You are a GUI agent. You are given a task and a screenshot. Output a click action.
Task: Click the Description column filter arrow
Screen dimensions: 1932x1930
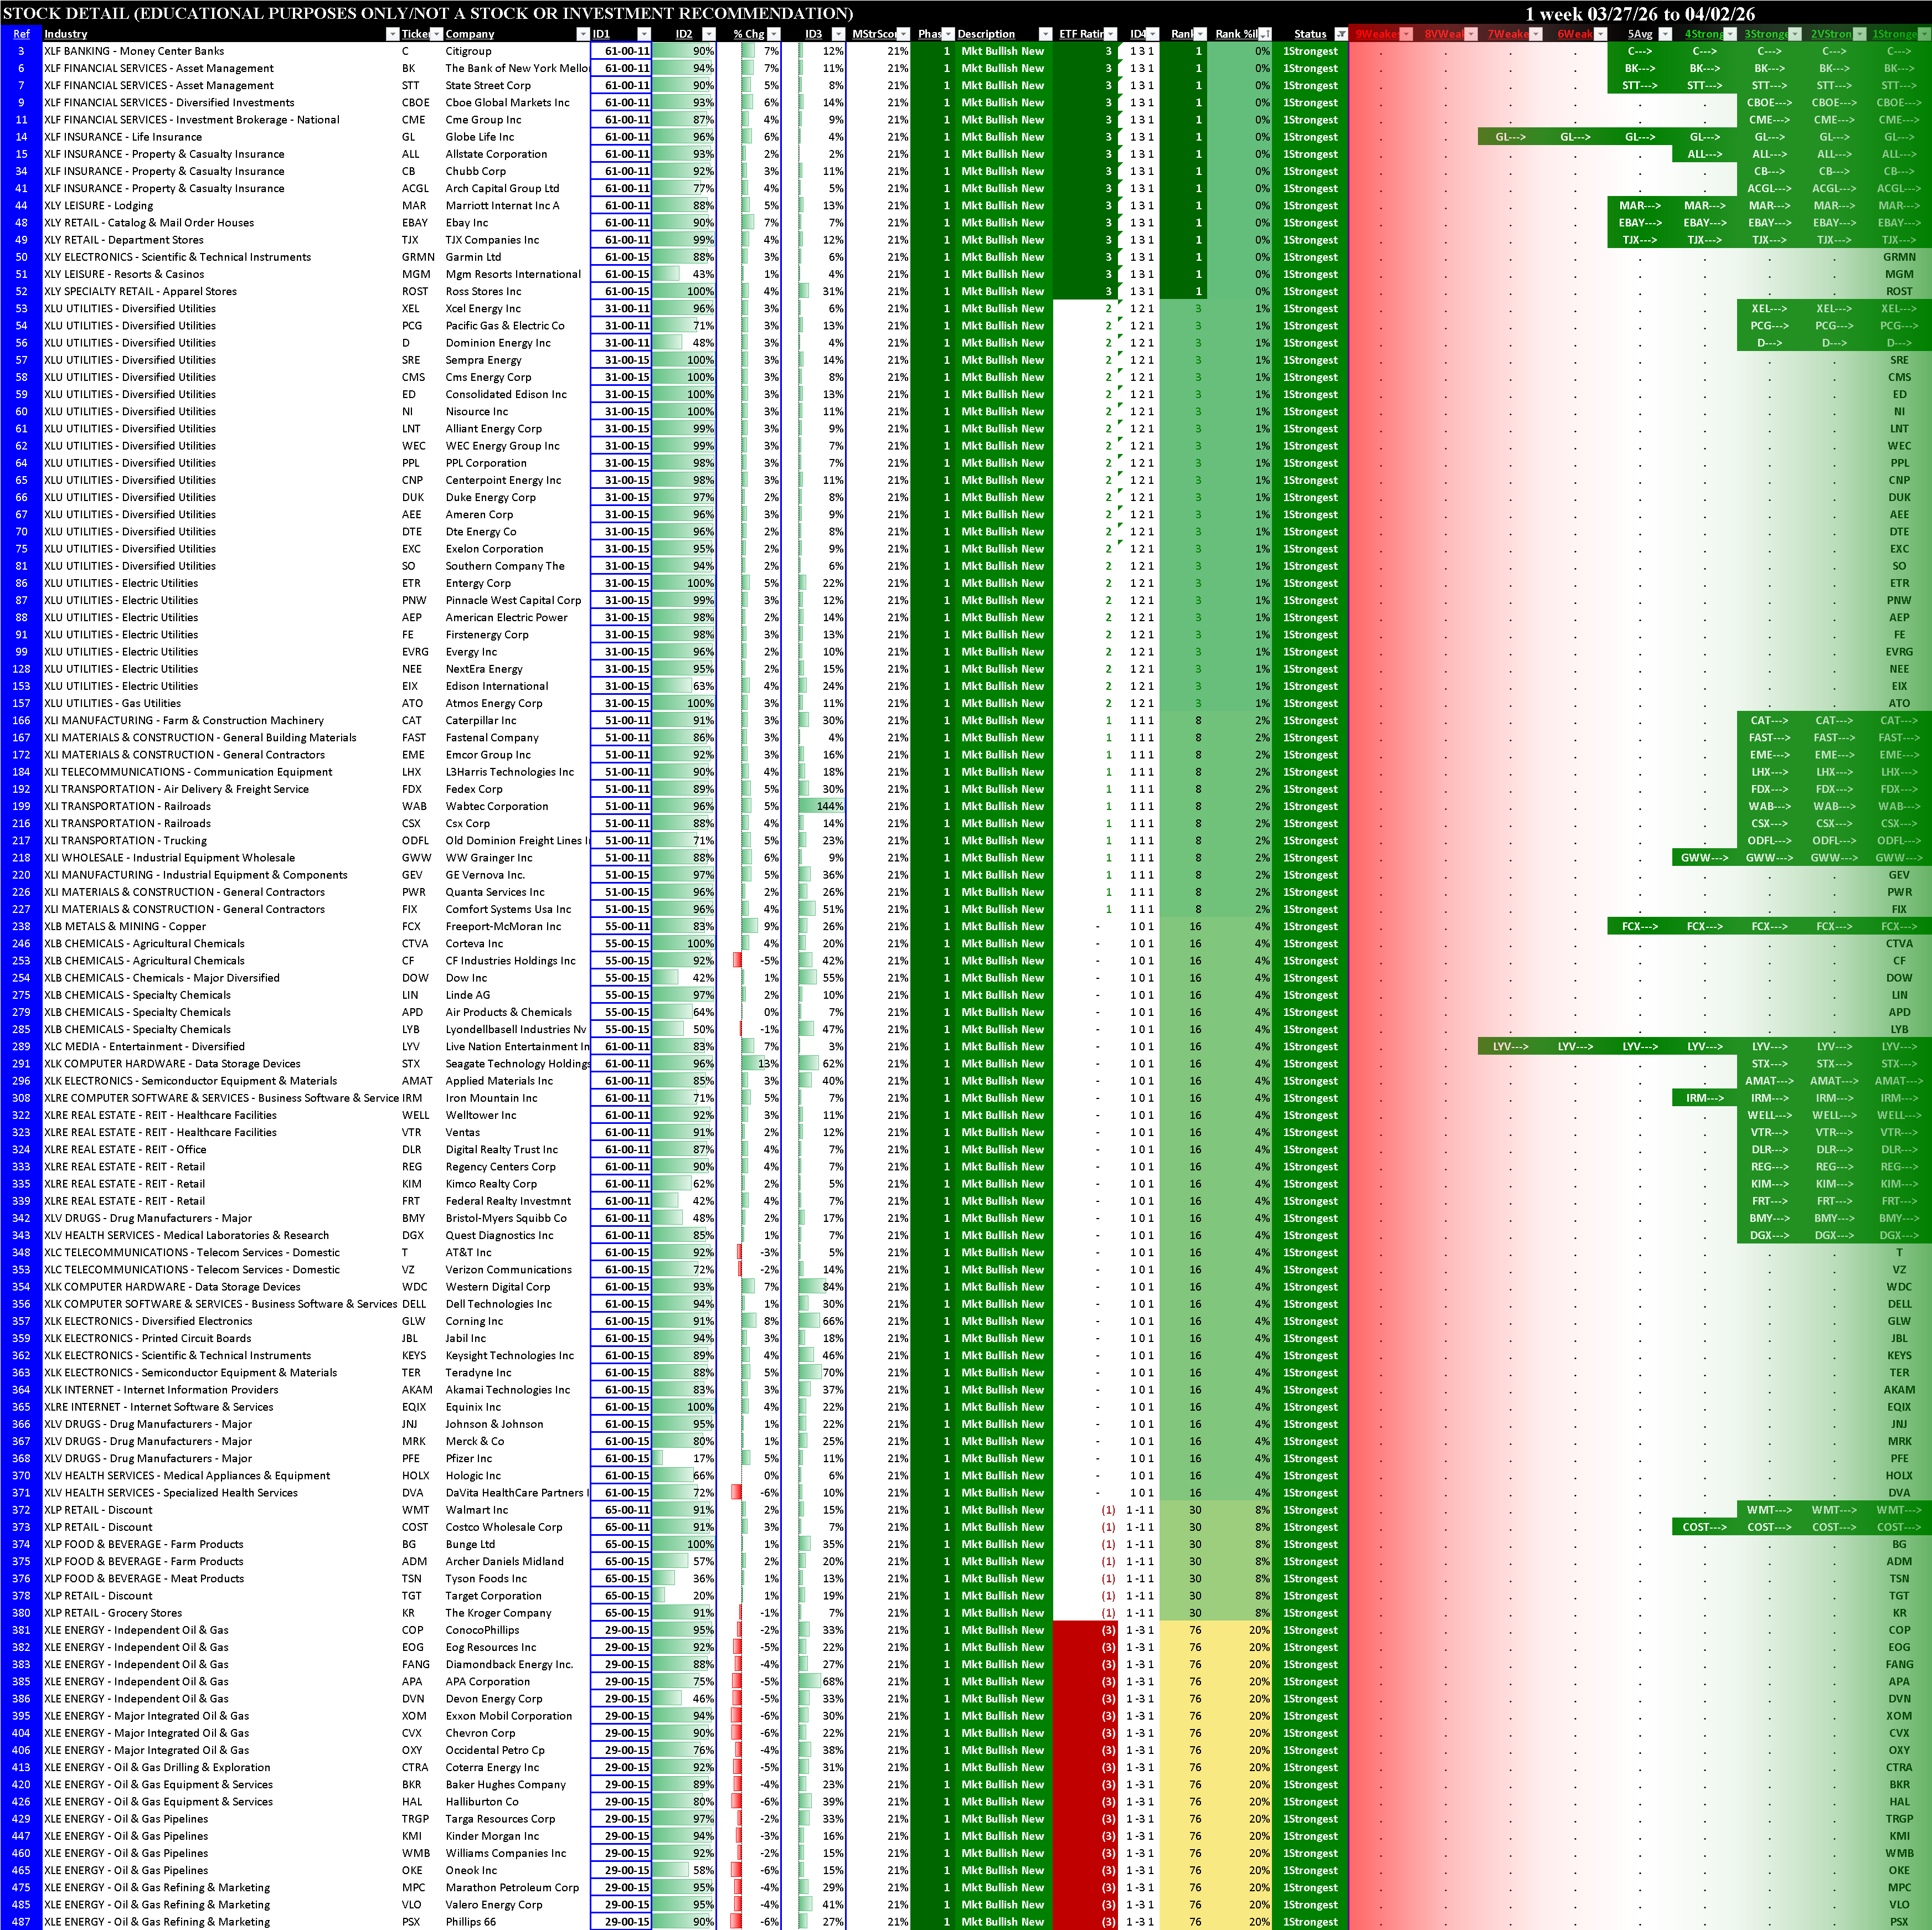1045,34
